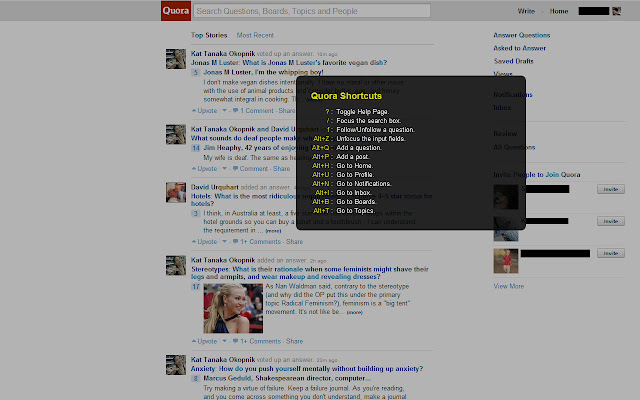Click Invite button for third suggested person

click(x=611, y=253)
